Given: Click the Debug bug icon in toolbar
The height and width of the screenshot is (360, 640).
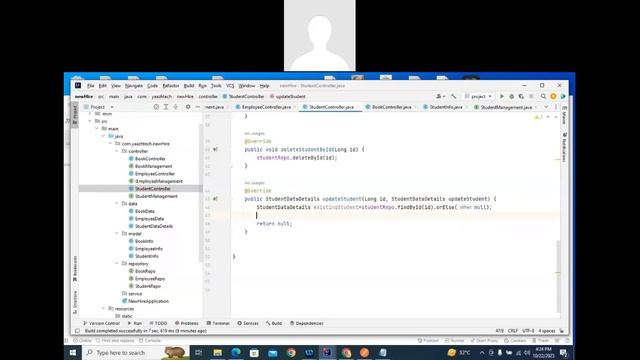Looking at the screenshot, I should 511,96.
